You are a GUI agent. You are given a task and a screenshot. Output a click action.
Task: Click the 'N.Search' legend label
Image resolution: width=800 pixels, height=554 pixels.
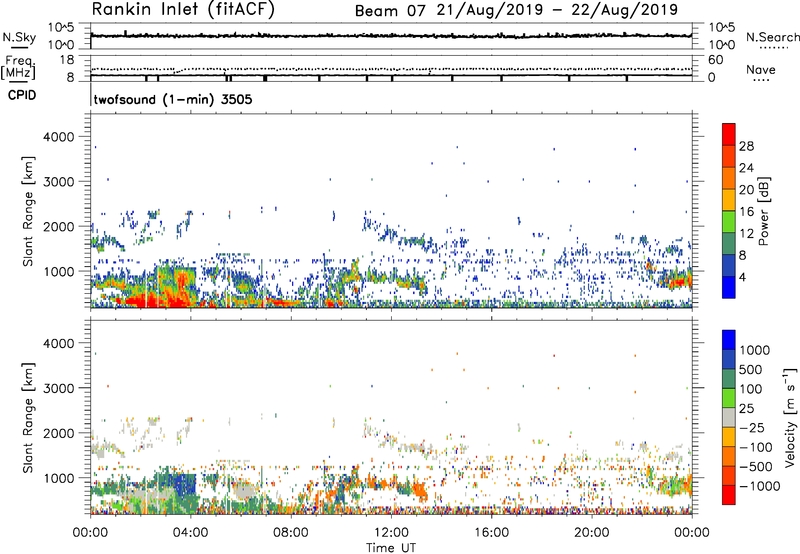772,37
